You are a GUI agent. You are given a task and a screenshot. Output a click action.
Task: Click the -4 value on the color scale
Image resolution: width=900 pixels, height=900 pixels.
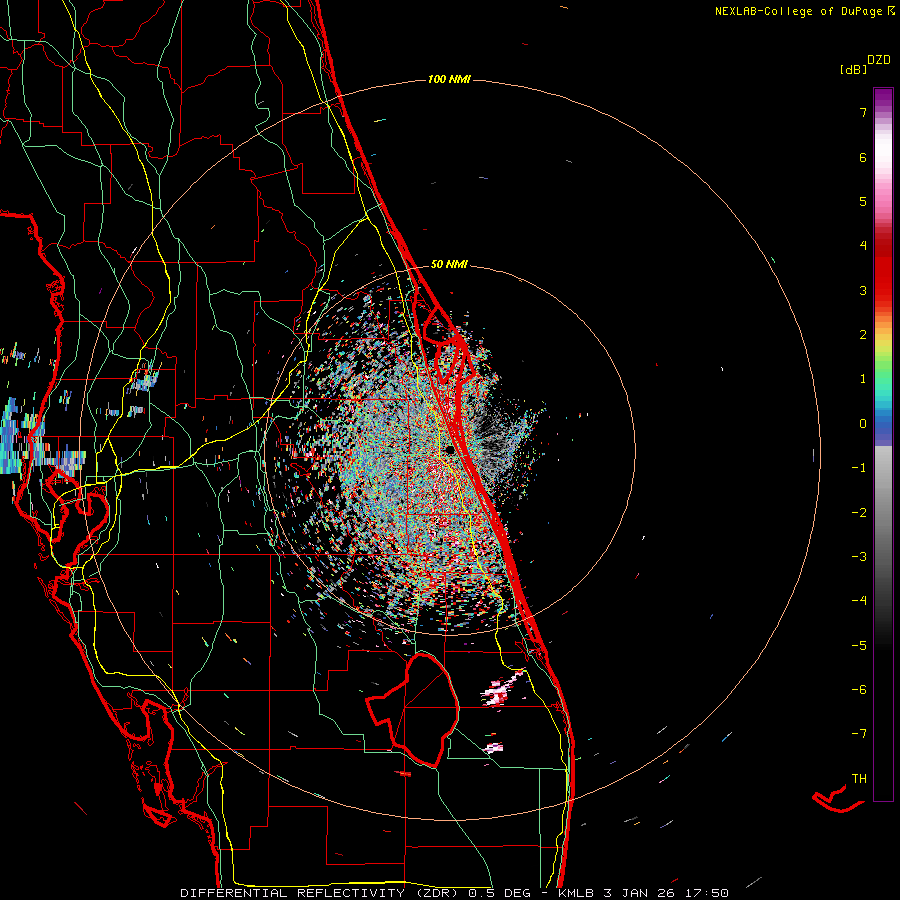(859, 601)
